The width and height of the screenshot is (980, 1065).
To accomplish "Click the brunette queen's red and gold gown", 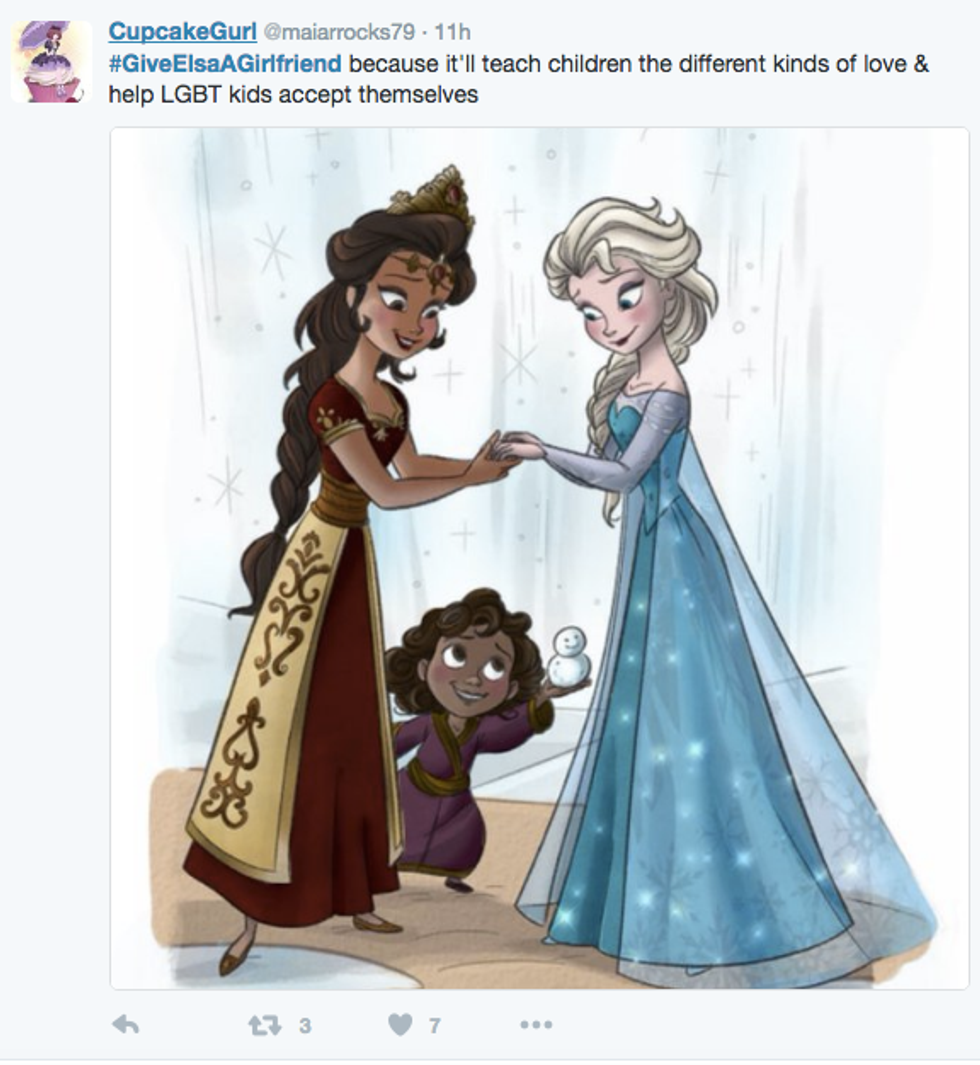I will [299, 679].
